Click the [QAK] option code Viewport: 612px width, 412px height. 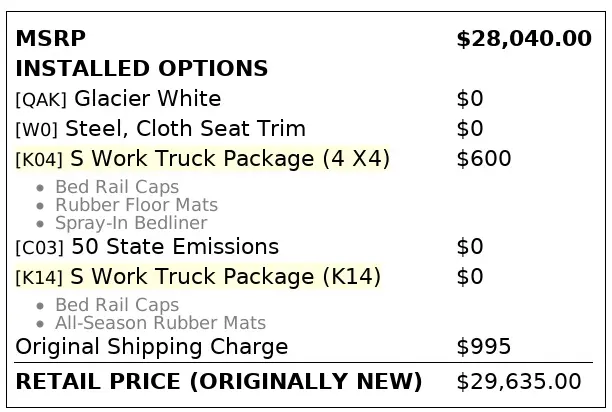click(41, 100)
